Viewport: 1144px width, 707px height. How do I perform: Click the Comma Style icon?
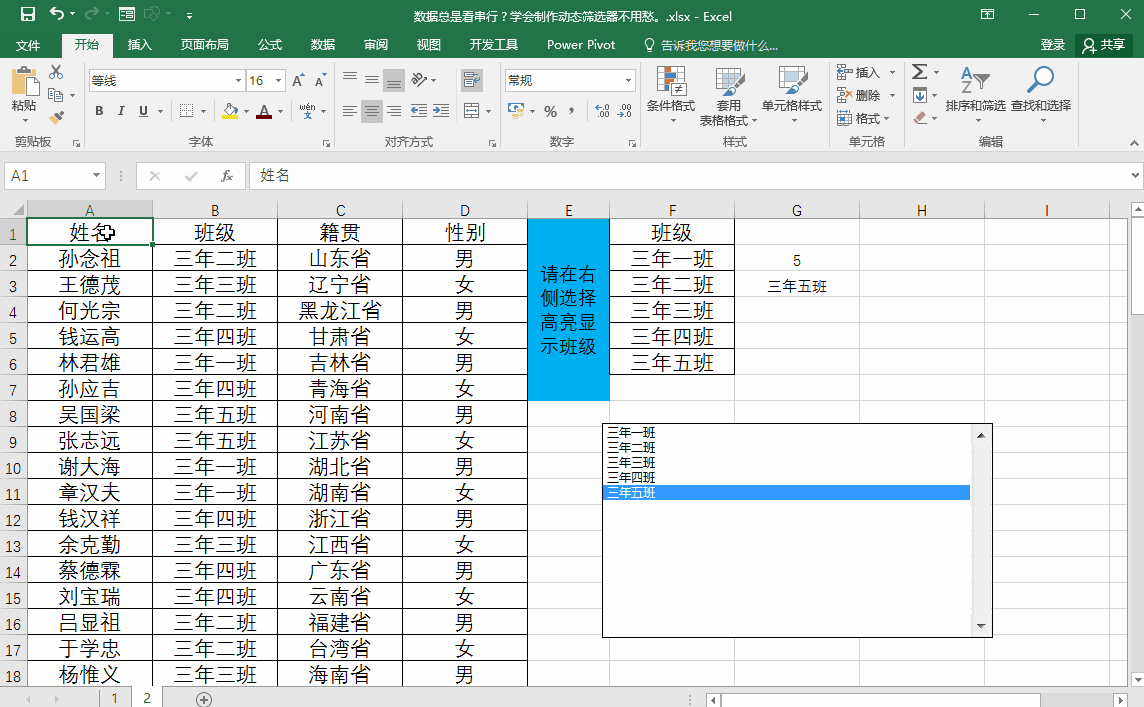tap(571, 111)
